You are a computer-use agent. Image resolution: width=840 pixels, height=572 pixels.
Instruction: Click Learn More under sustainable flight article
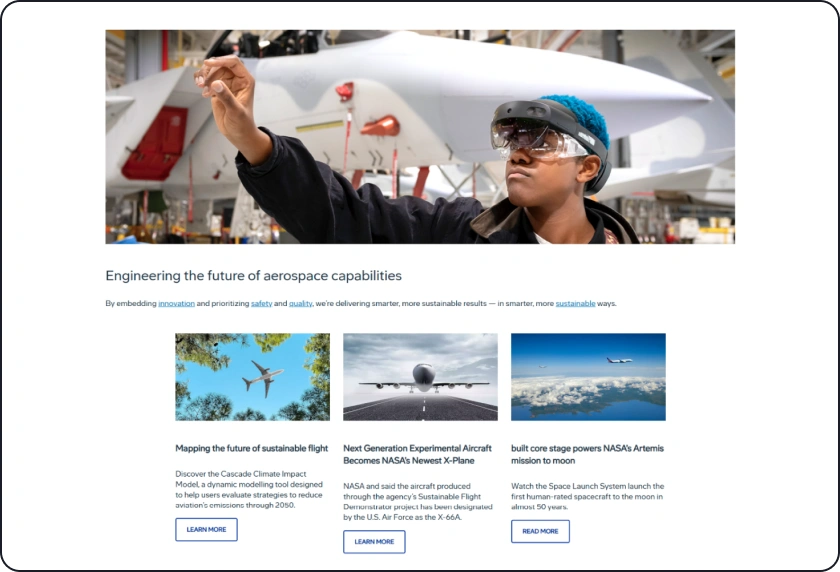pyautogui.click(x=206, y=529)
